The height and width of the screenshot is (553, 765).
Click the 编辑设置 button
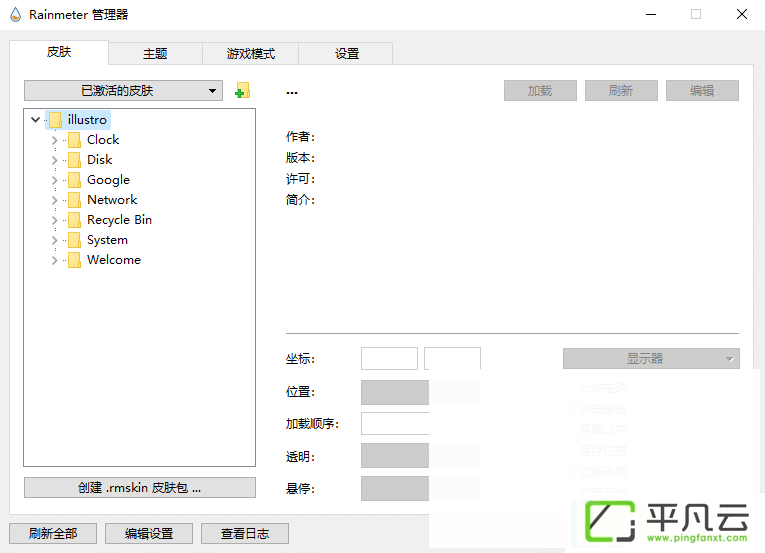point(149,533)
